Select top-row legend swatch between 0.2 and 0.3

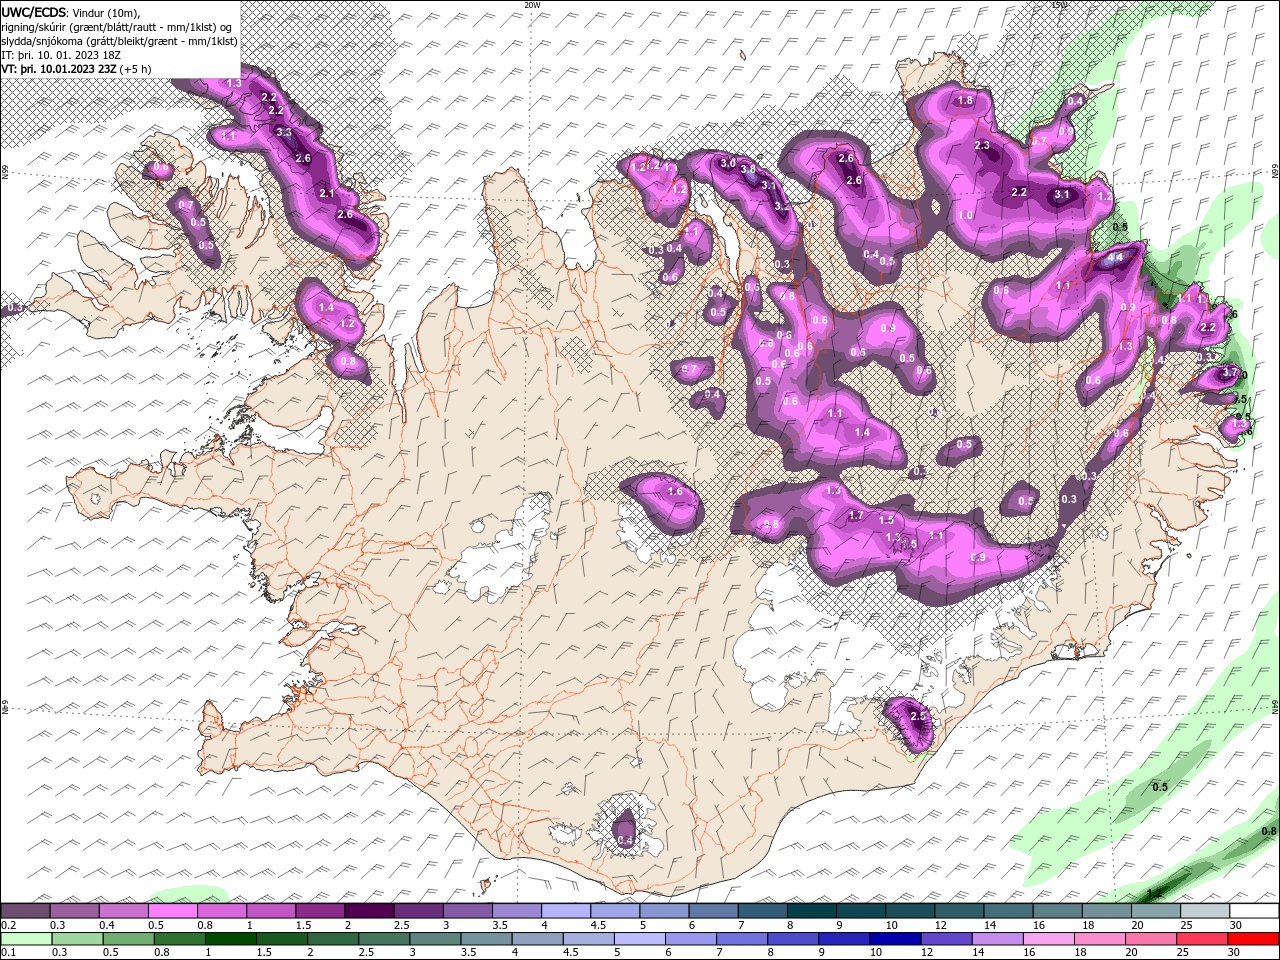click(x=26, y=911)
